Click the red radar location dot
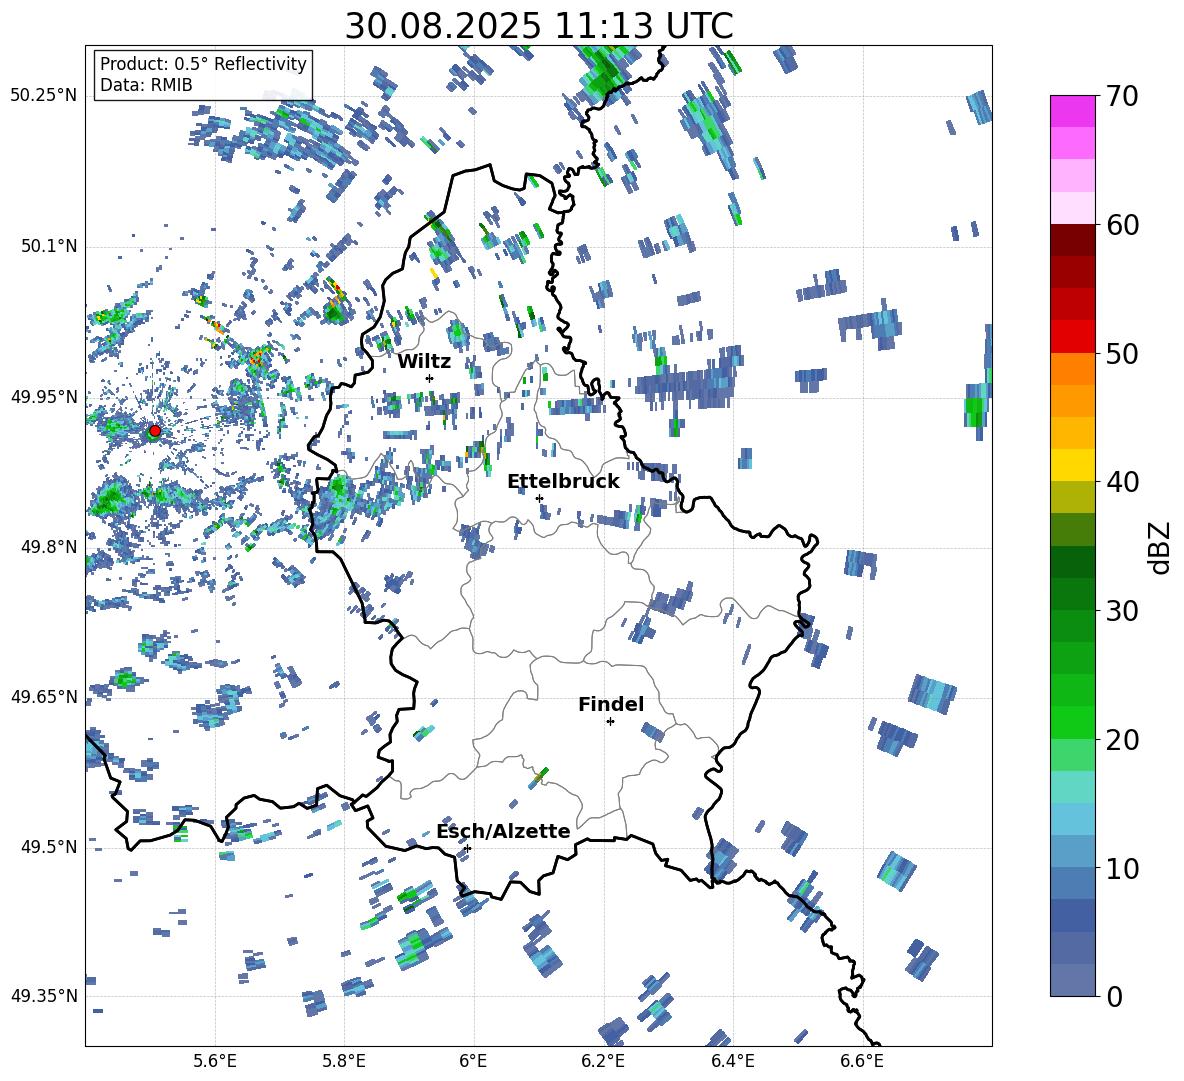1184x1081 pixels. pos(155,431)
